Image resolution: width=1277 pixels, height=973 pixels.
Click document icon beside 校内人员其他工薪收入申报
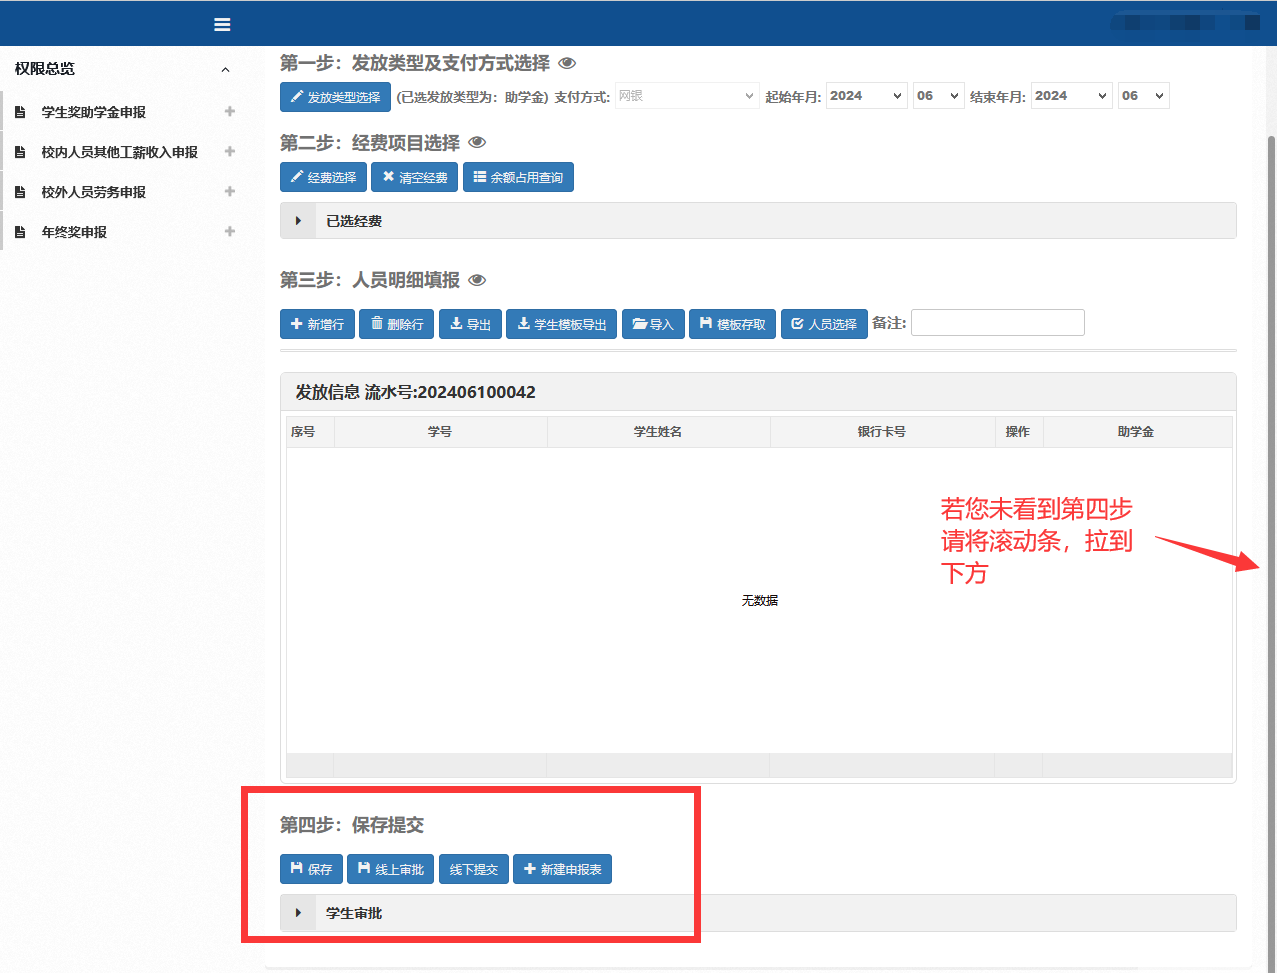pyautogui.click(x=20, y=152)
